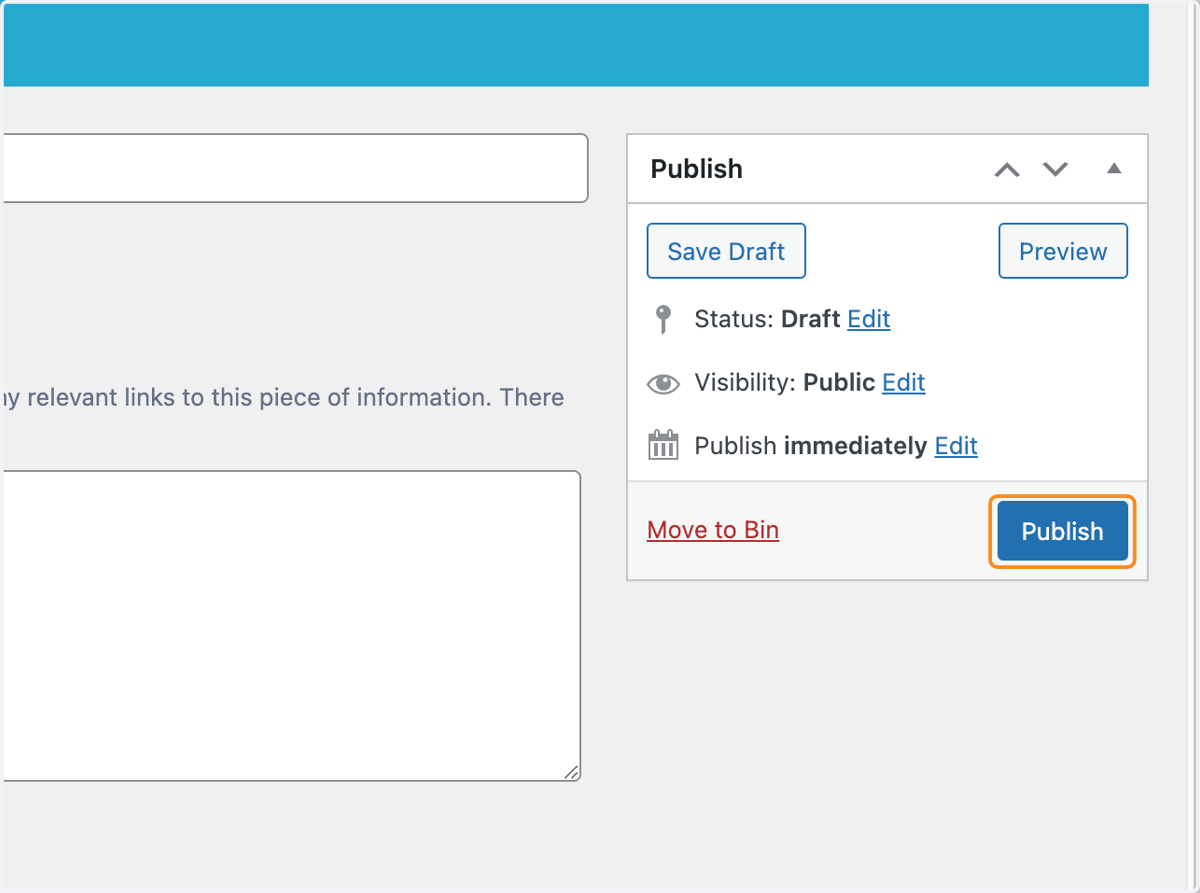Edit the Draft status
1200x893 pixels.
pos(869,319)
